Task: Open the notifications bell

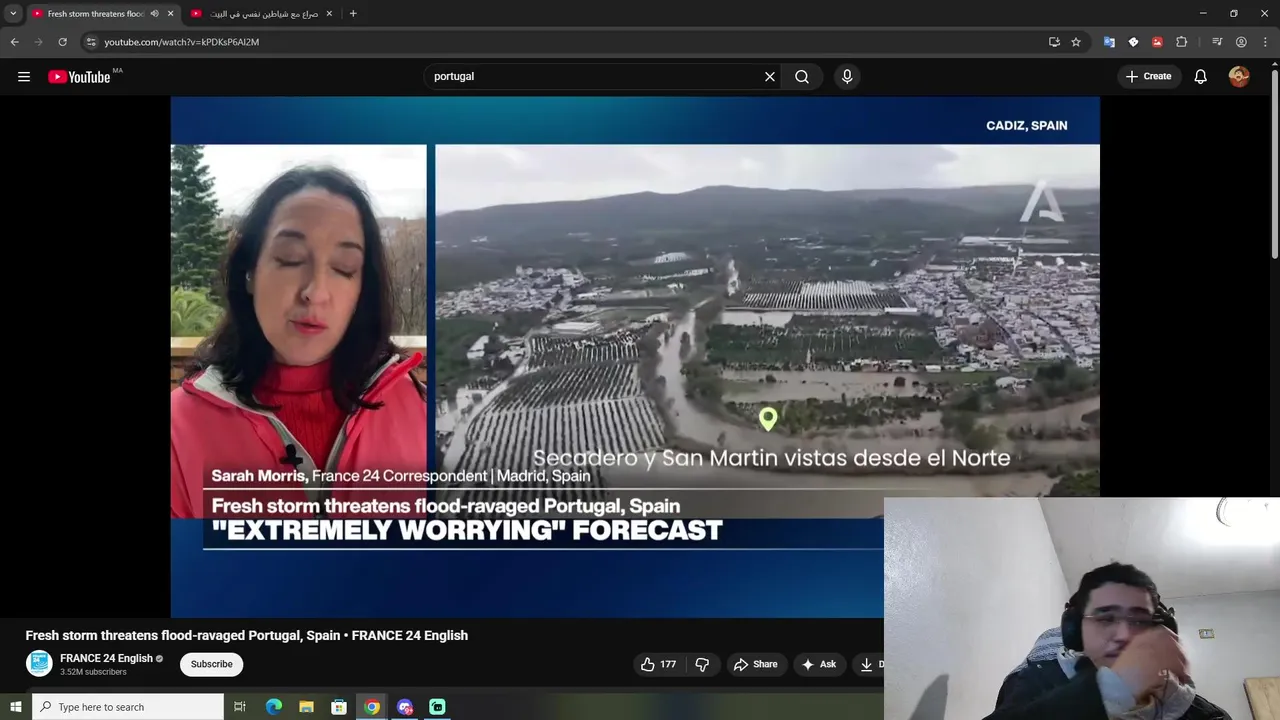Action: pos(1201,77)
